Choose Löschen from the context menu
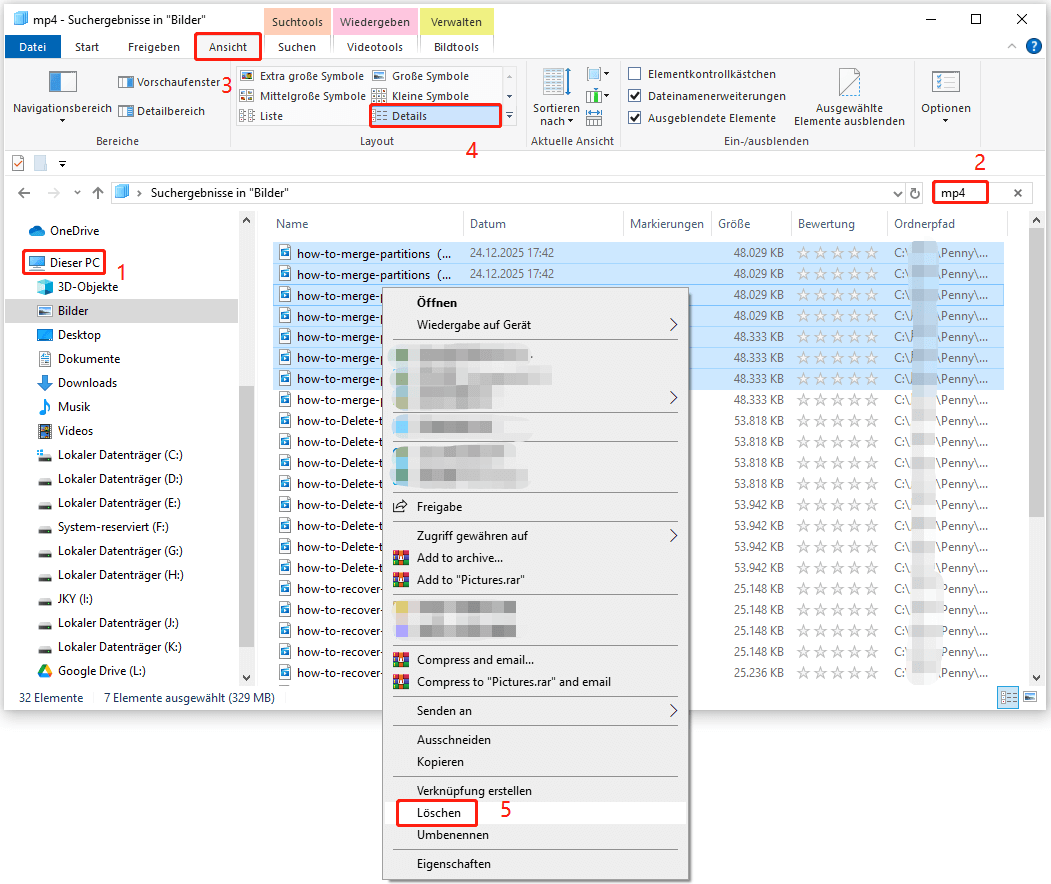This screenshot has height=884, width=1051. [x=436, y=813]
